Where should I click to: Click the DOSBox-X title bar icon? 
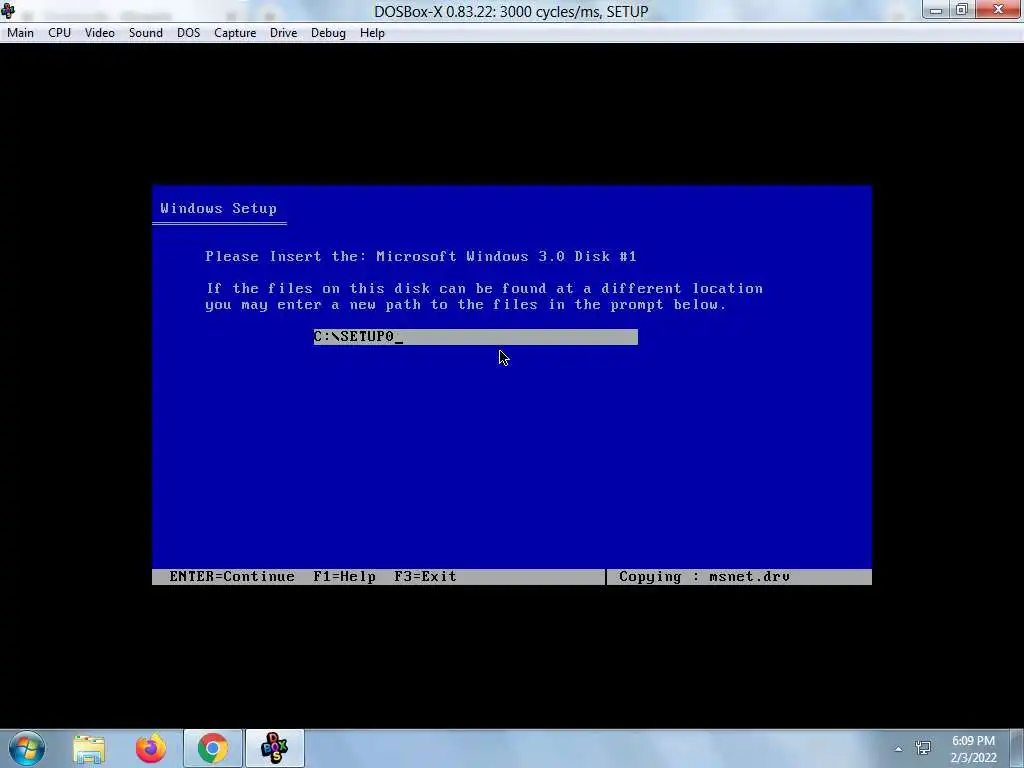[x=8, y=10]
